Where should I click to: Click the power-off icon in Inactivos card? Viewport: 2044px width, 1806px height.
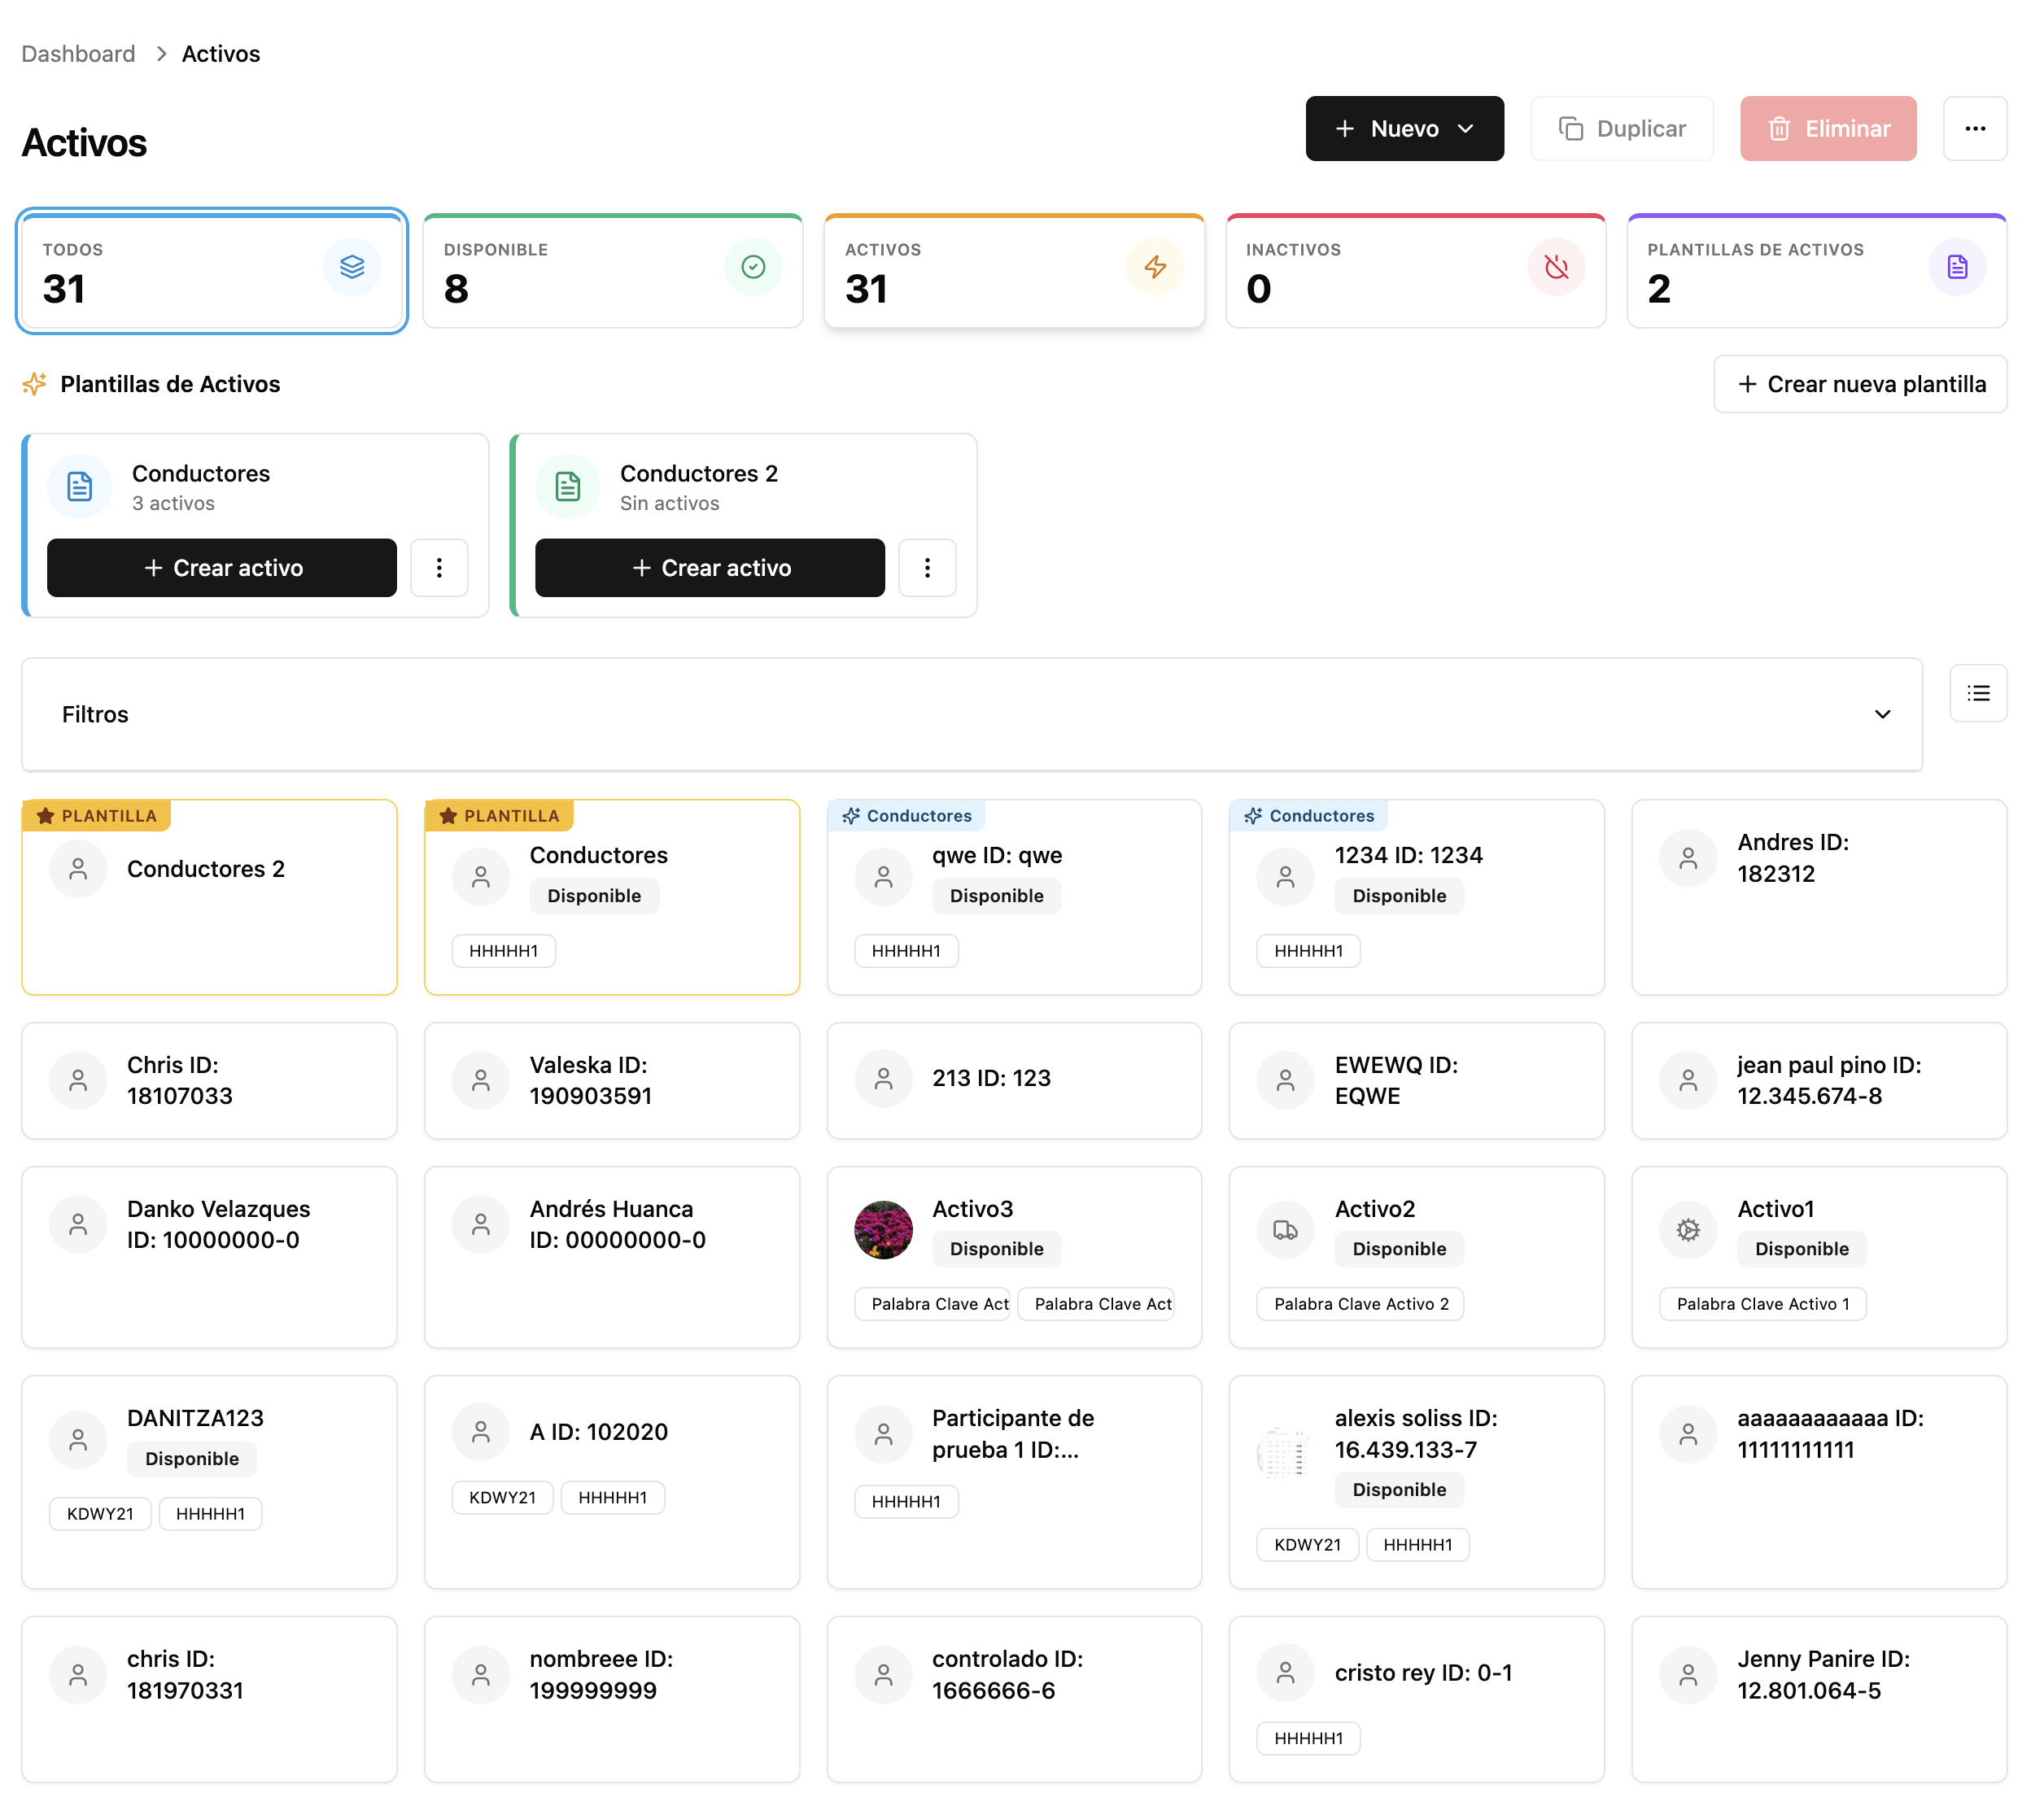coord(1556,267)
